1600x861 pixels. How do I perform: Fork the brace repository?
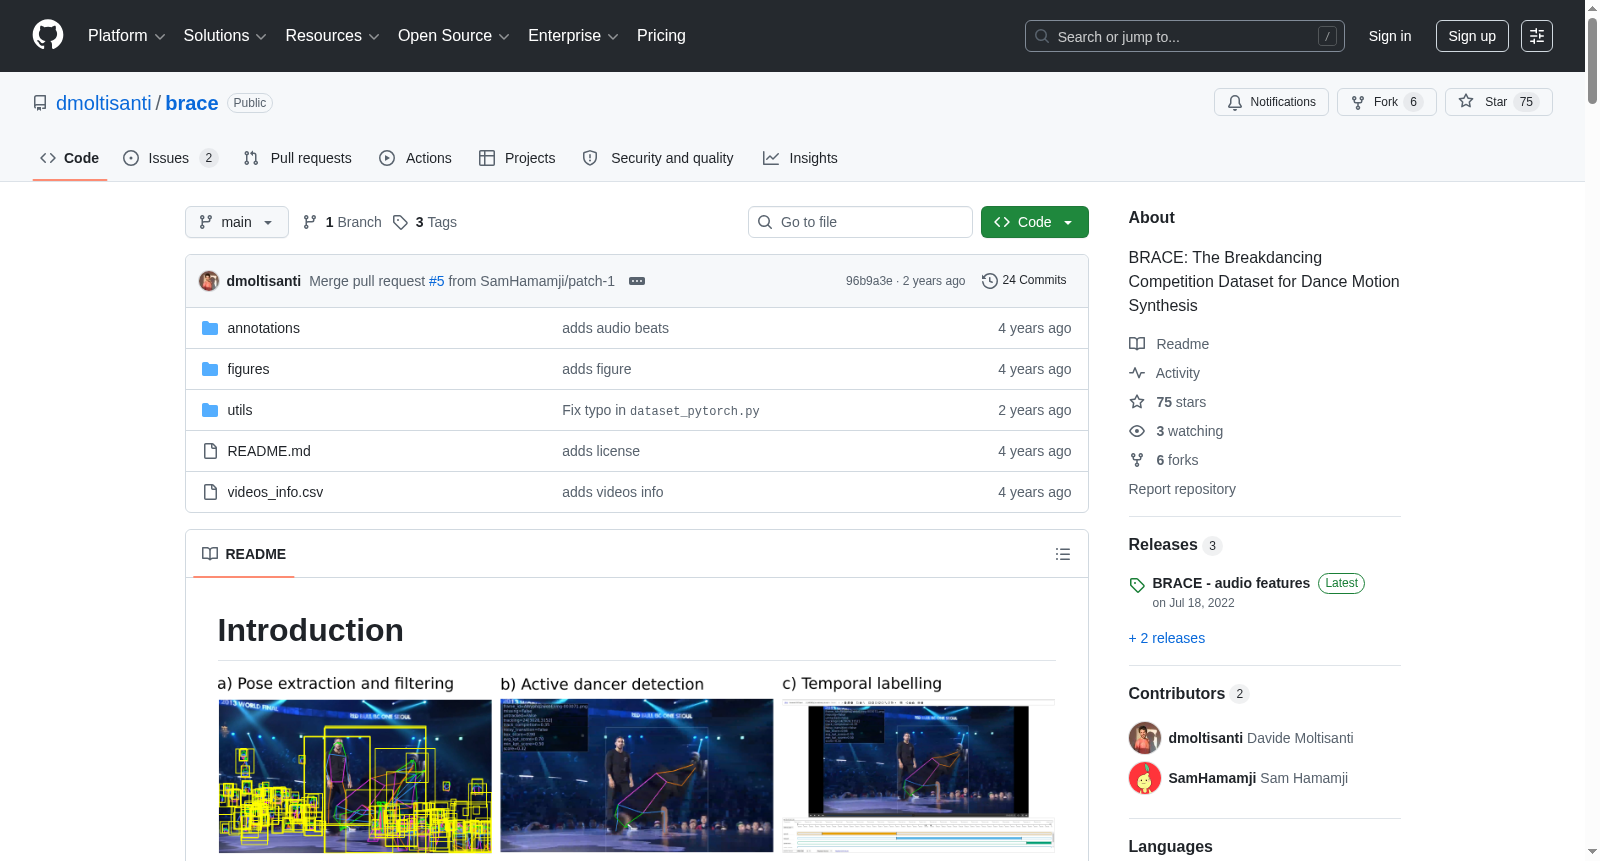point(1386,102)
